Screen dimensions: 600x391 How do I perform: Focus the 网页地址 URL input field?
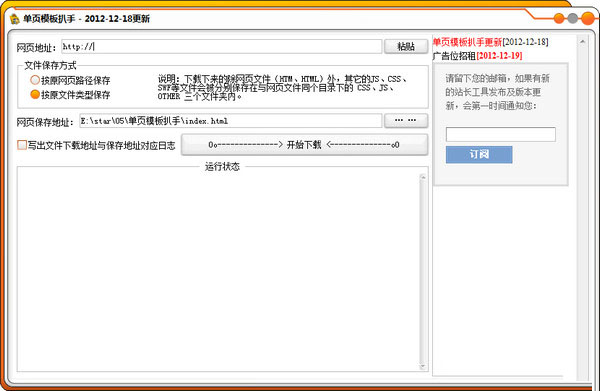(x=222, y=47)
